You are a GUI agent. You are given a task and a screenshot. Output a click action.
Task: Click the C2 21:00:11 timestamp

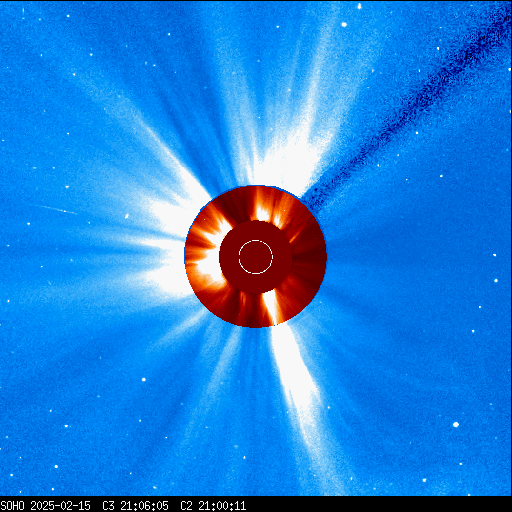tap(213, 506)
